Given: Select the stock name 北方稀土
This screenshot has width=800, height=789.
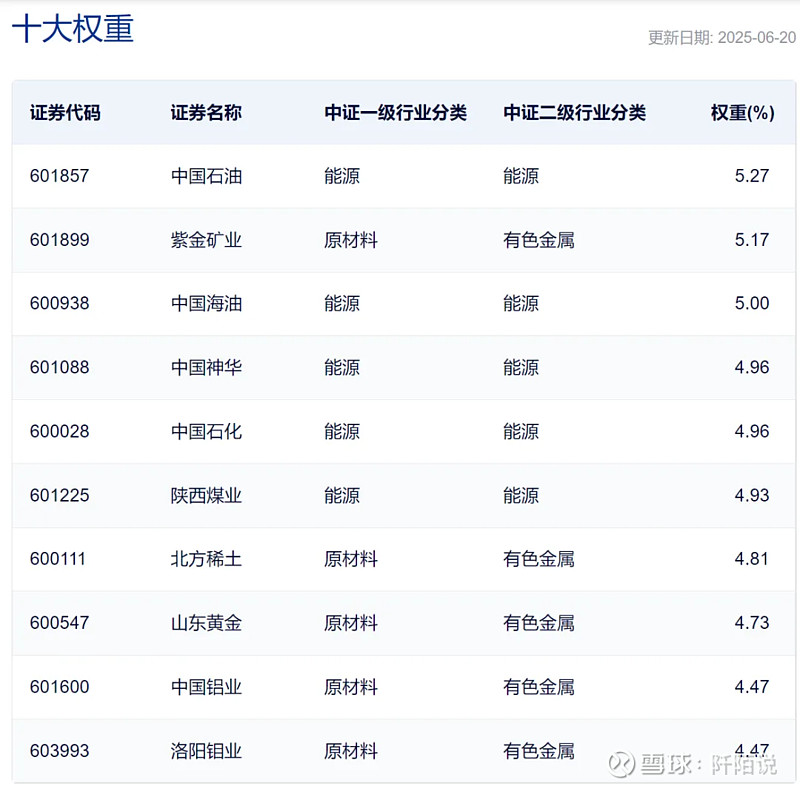Looking at the screenshot, I should click(206, 559).
